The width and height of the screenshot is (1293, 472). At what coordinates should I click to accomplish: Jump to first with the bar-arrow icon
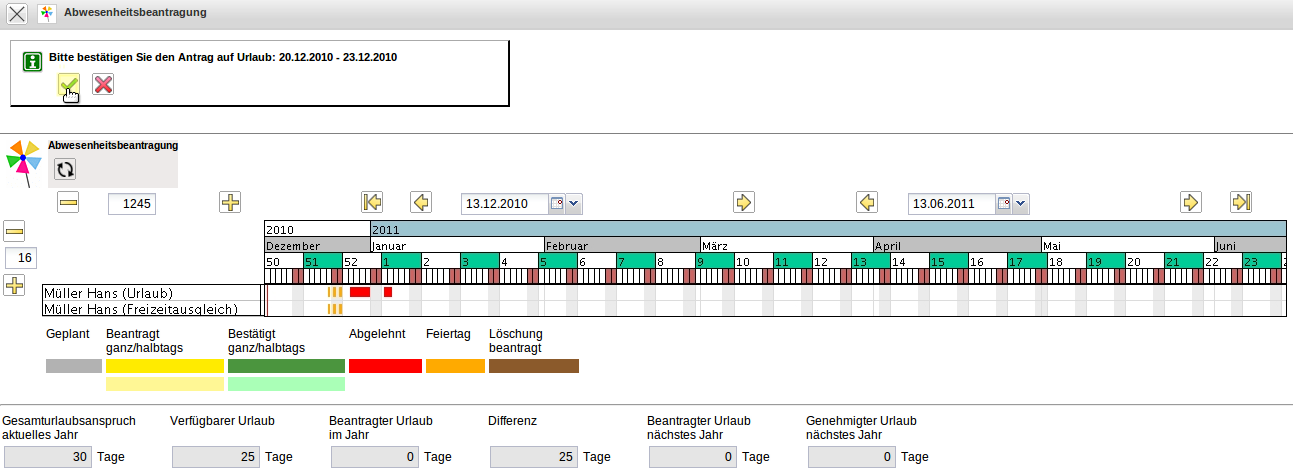tap(373, 203)
